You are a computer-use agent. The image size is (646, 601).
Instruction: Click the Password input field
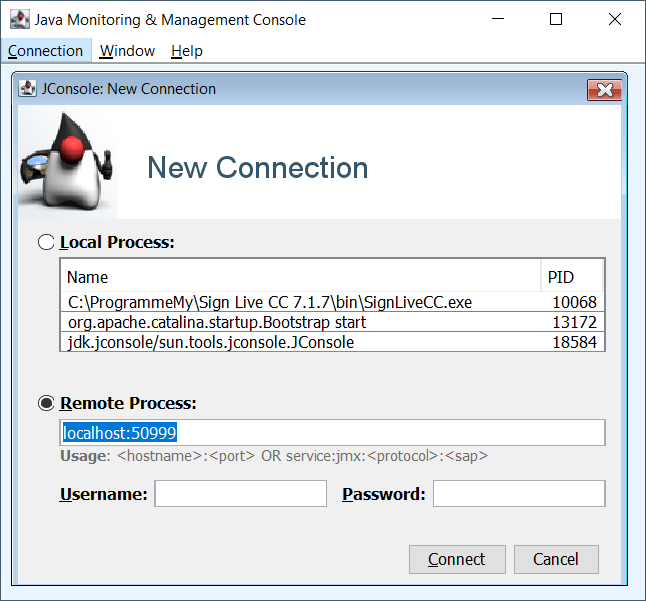click(x=519, y=493)
